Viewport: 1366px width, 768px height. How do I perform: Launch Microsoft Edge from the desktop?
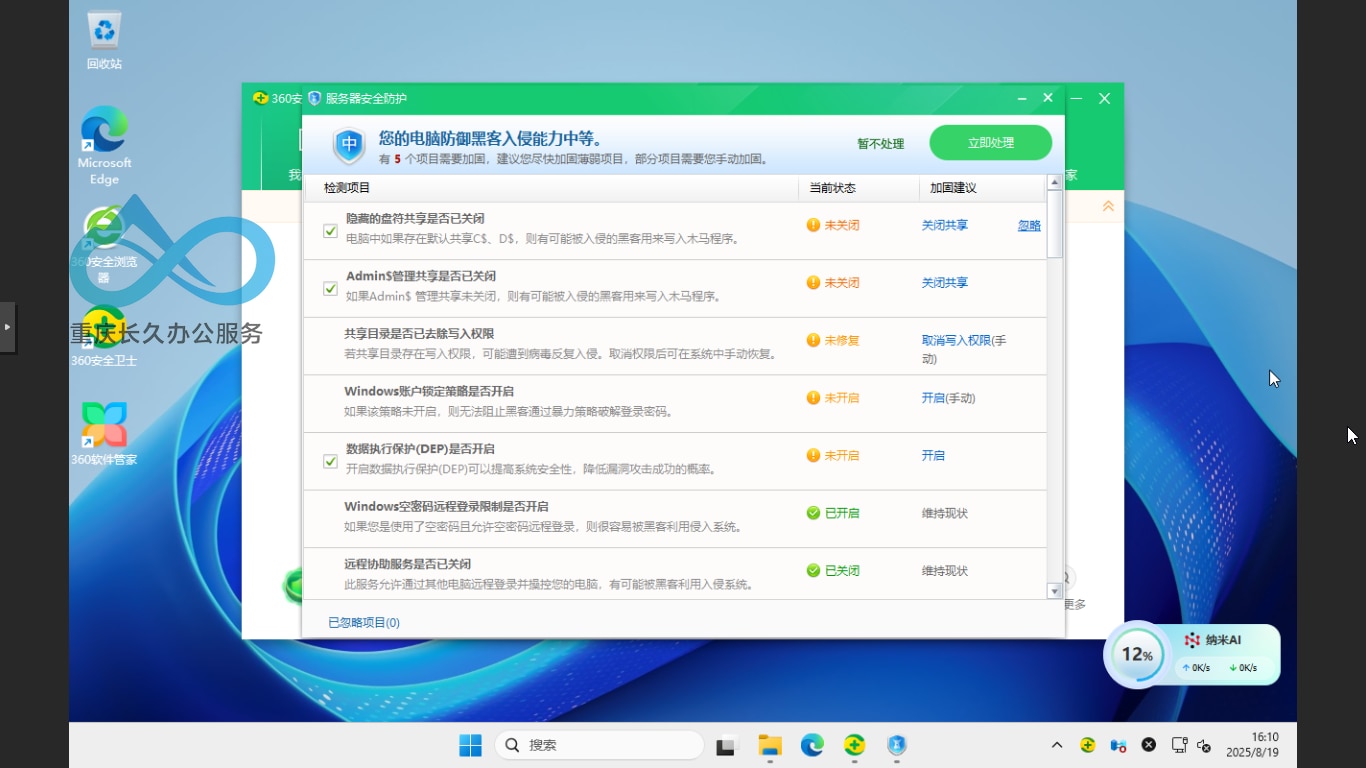tap(104, 146)
